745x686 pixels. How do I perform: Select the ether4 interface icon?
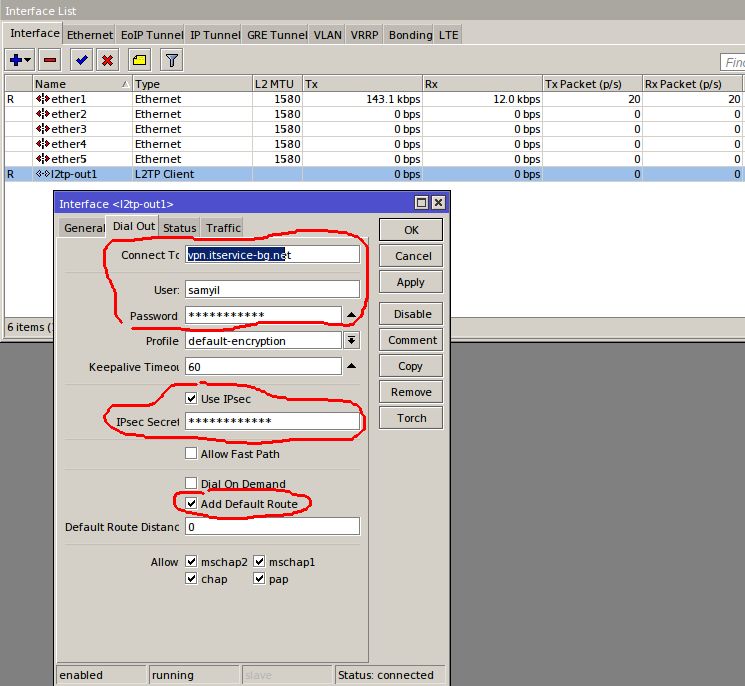tap(43, 144)
